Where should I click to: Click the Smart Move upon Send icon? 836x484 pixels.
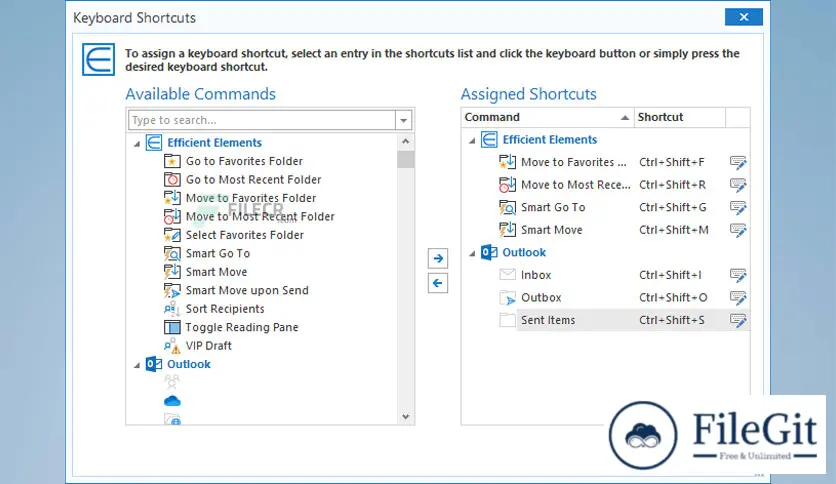coord(172,291)
